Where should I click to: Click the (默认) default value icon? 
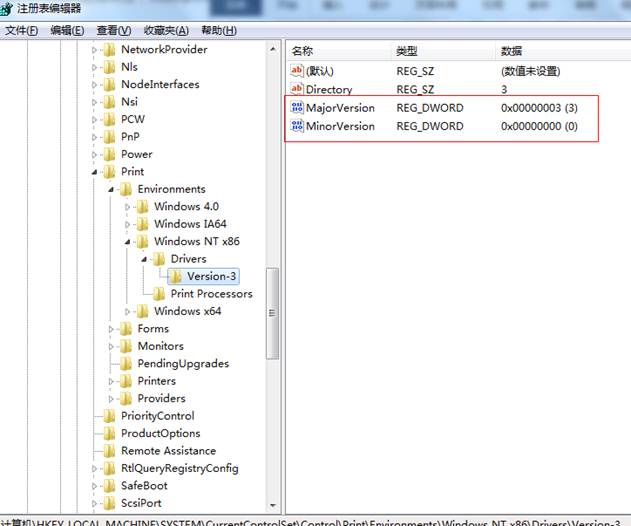coord(296,71)
